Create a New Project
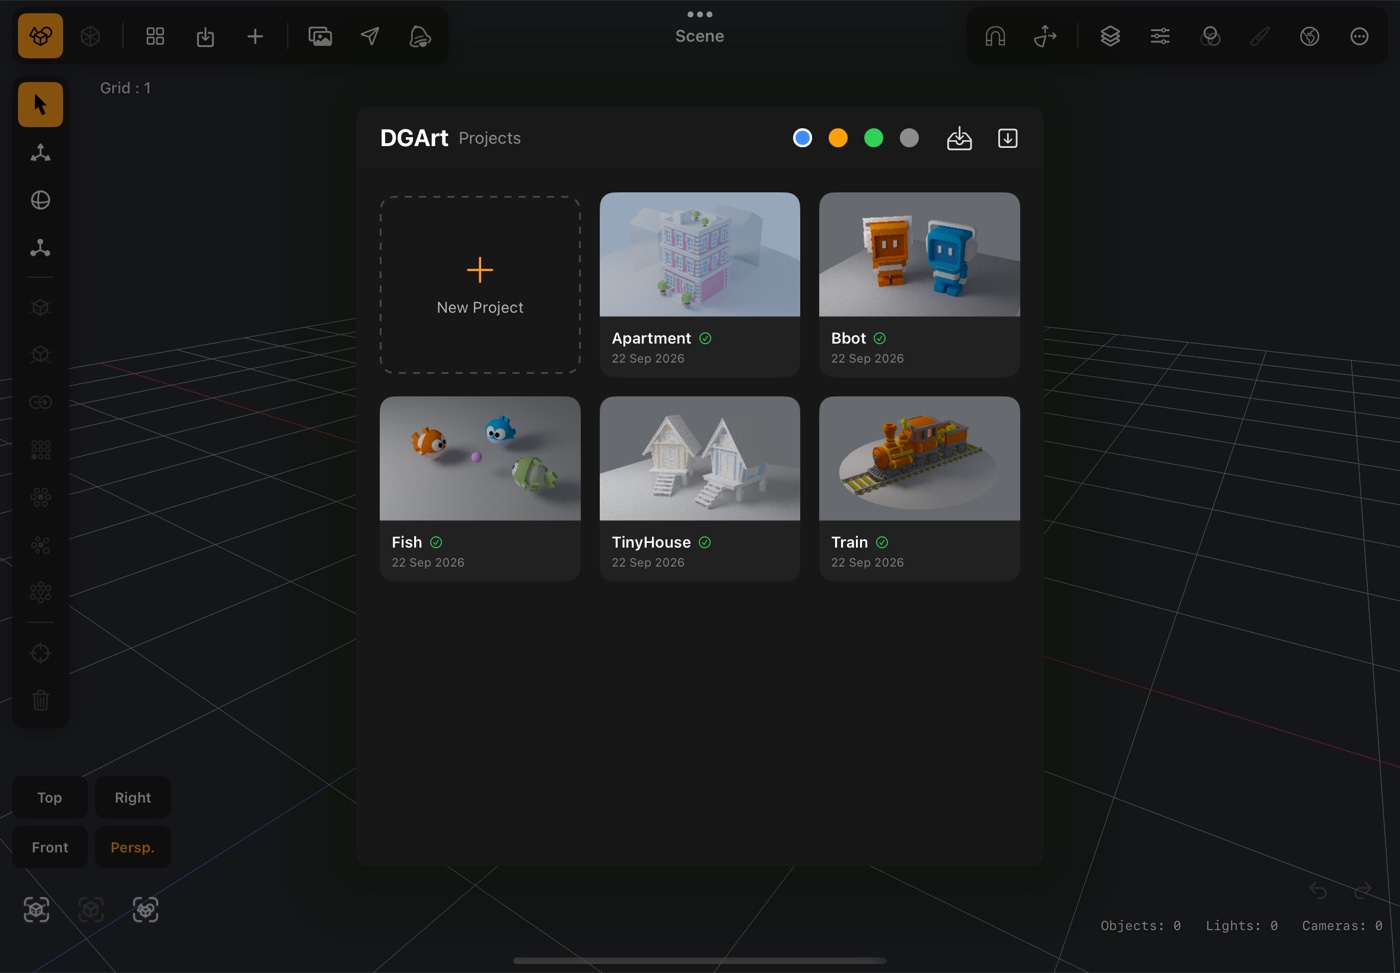1400x973 pixels. tap(480, 285)
